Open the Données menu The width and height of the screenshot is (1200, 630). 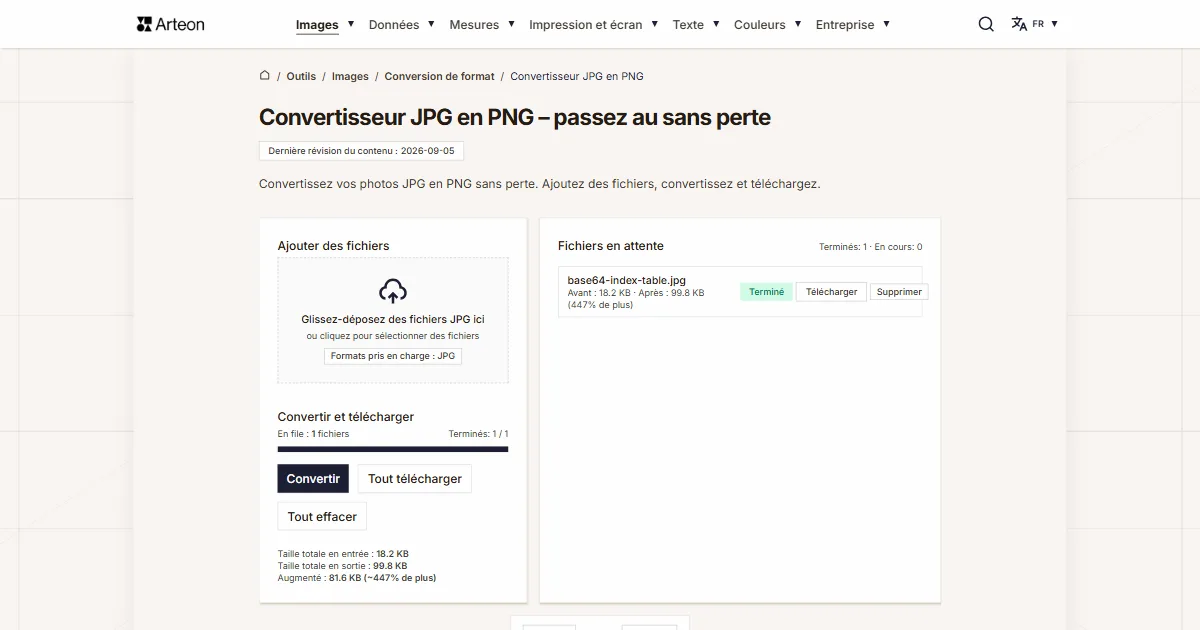(x=394, y=25)
